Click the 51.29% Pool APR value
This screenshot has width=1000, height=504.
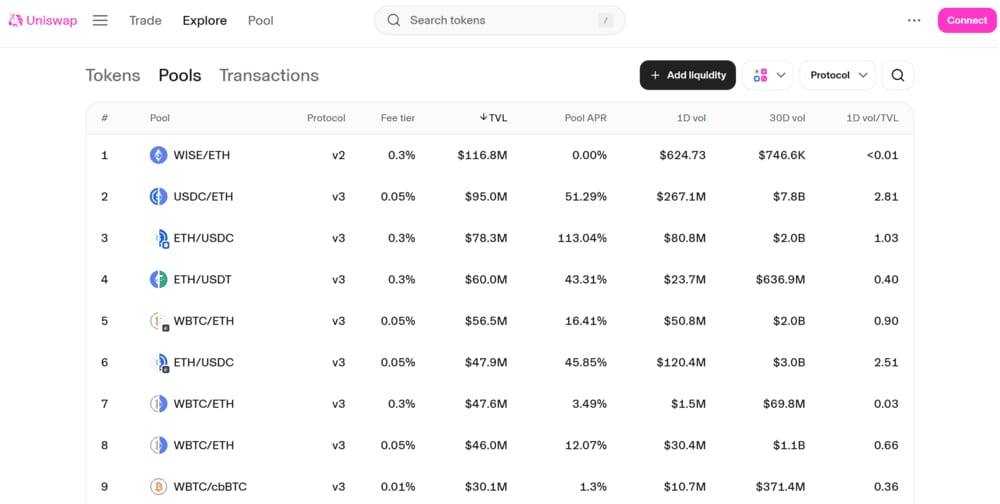coord(586,196)
